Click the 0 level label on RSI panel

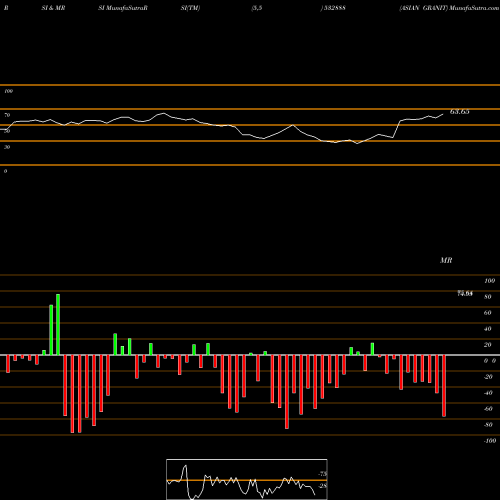tap(5, 171)
